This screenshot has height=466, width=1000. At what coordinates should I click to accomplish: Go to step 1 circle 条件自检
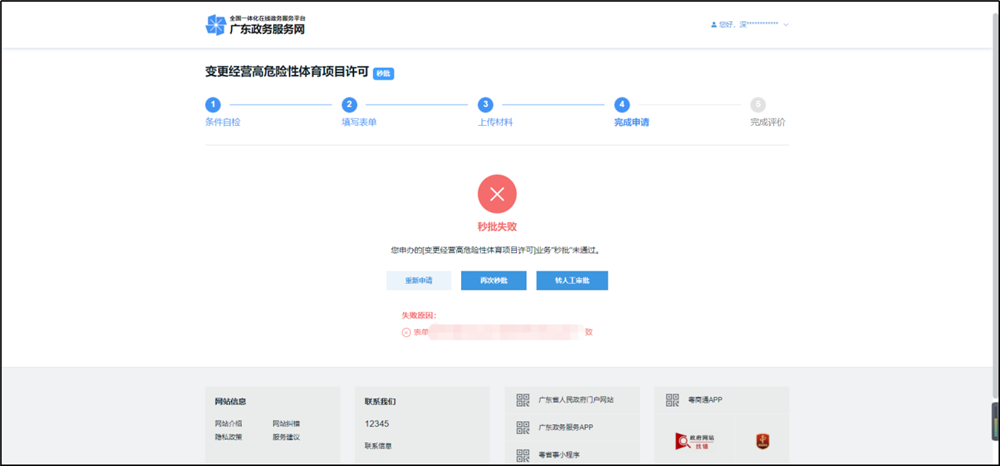click(x=212, y=105)
